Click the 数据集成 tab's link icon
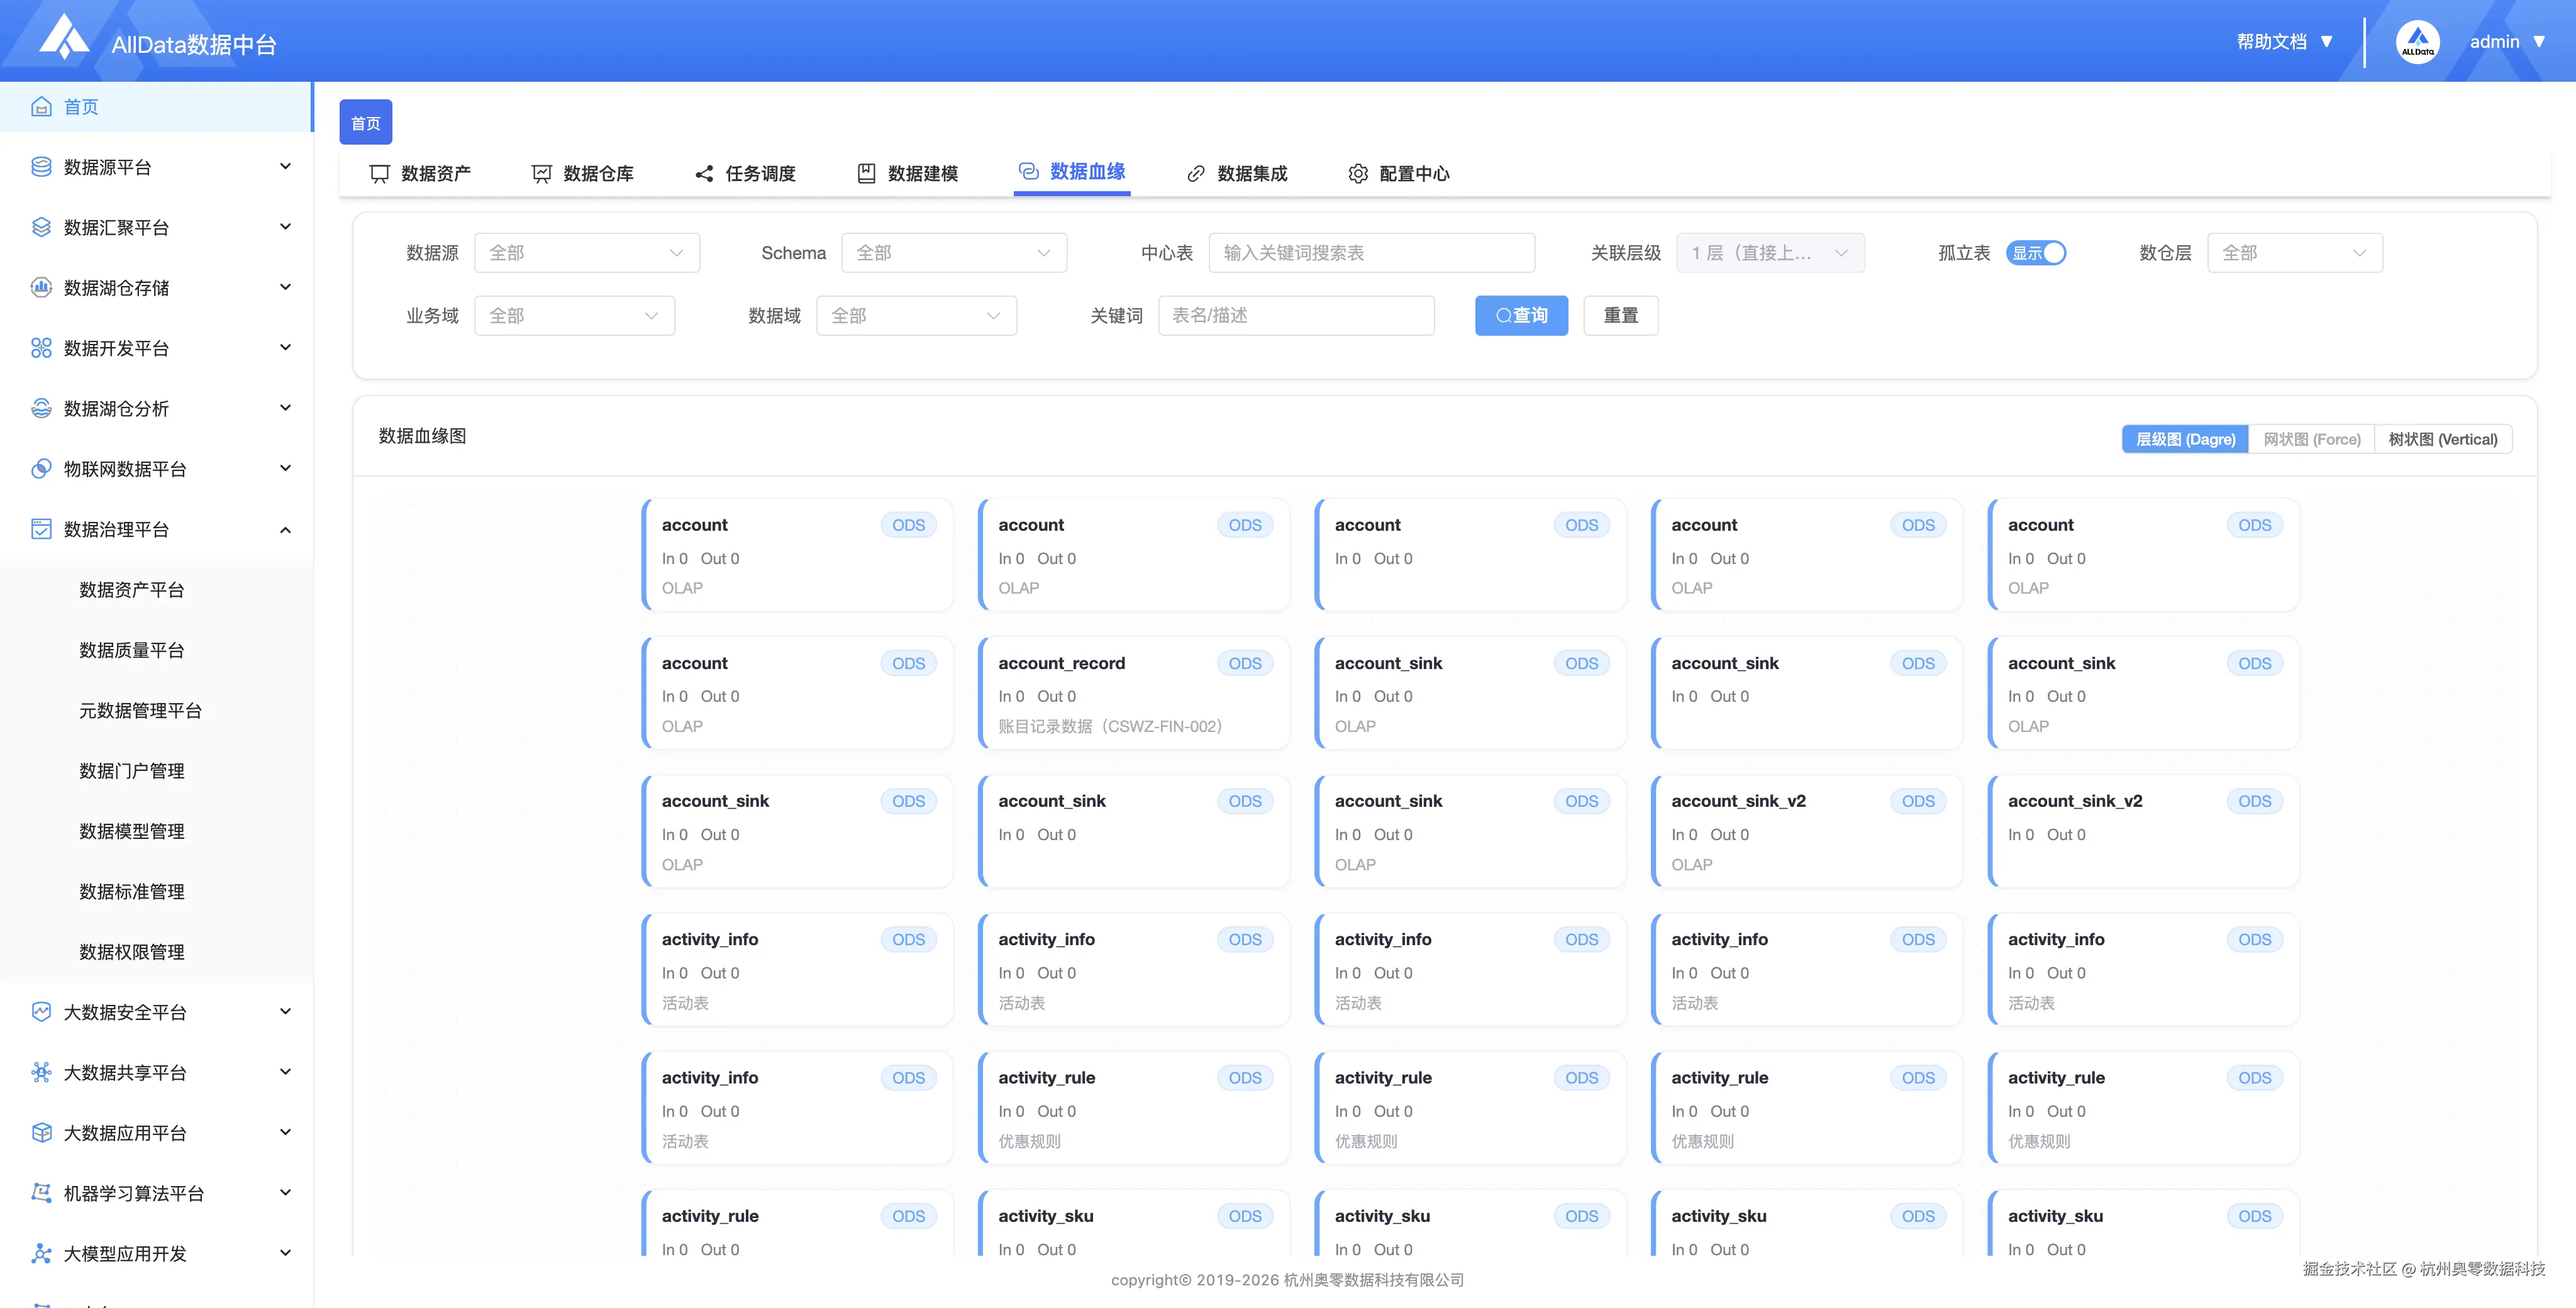Screen dimensions: 2576x1308 1195,174
